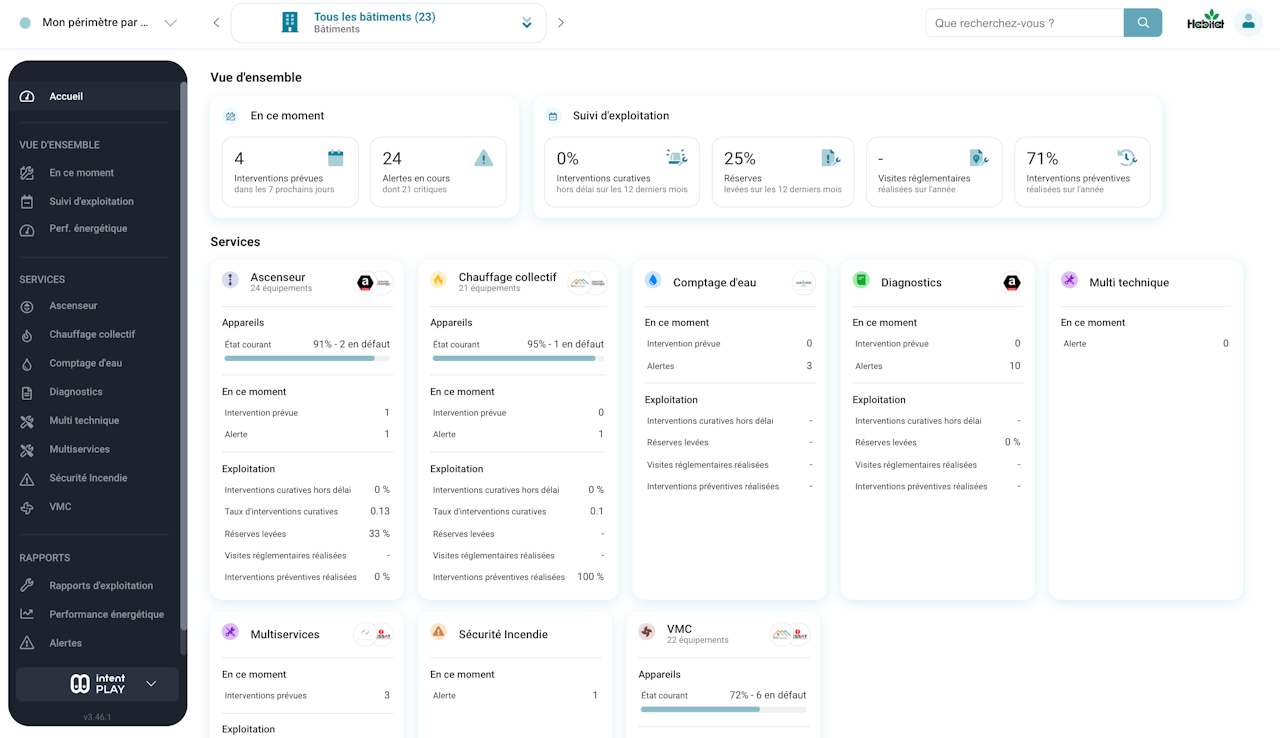This screenshot has width=1280, height=738.
Task: Click the Ascenseur card icon
Action: (x=230, y=281)
